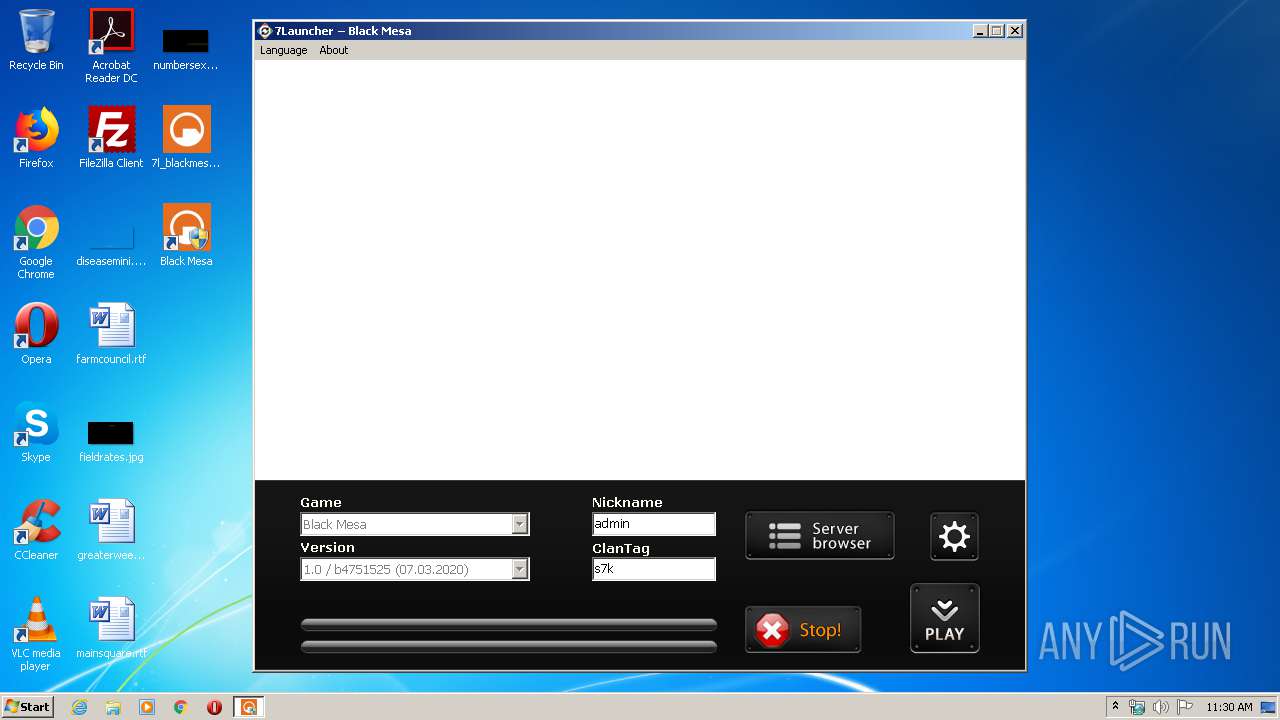Click the PLAY download arrow button
The height and width of the screenshot is (720, 1280).
944,618
